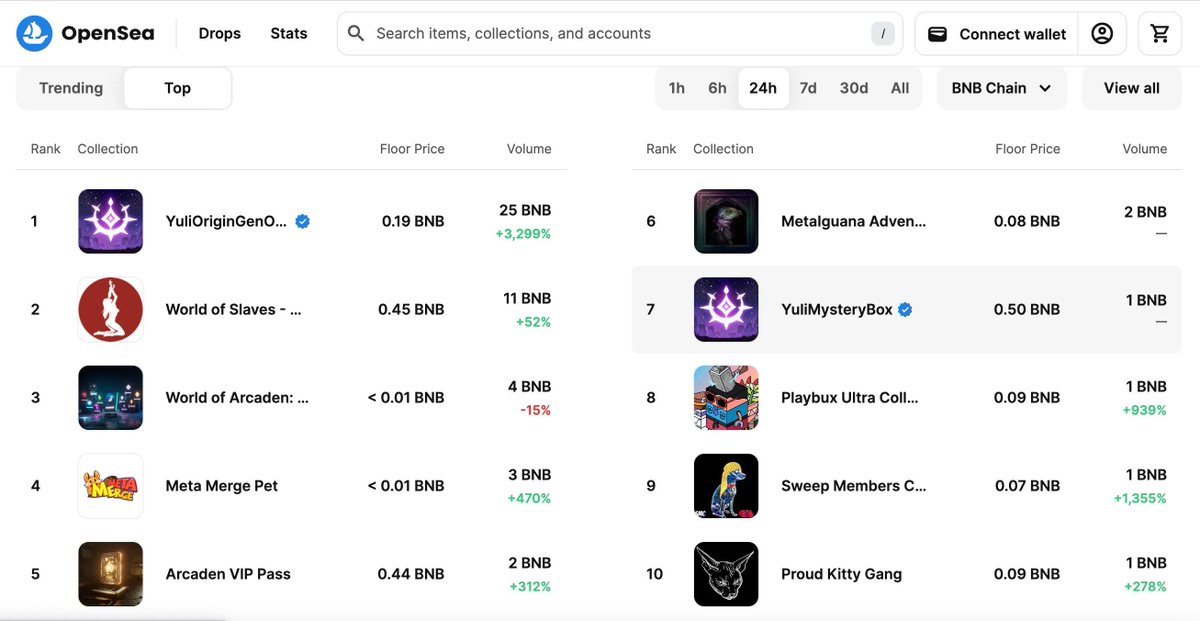Open YuliOriginGenO collection thumbnail
This screenshot has height=621, width=1200.
point(111,221)
